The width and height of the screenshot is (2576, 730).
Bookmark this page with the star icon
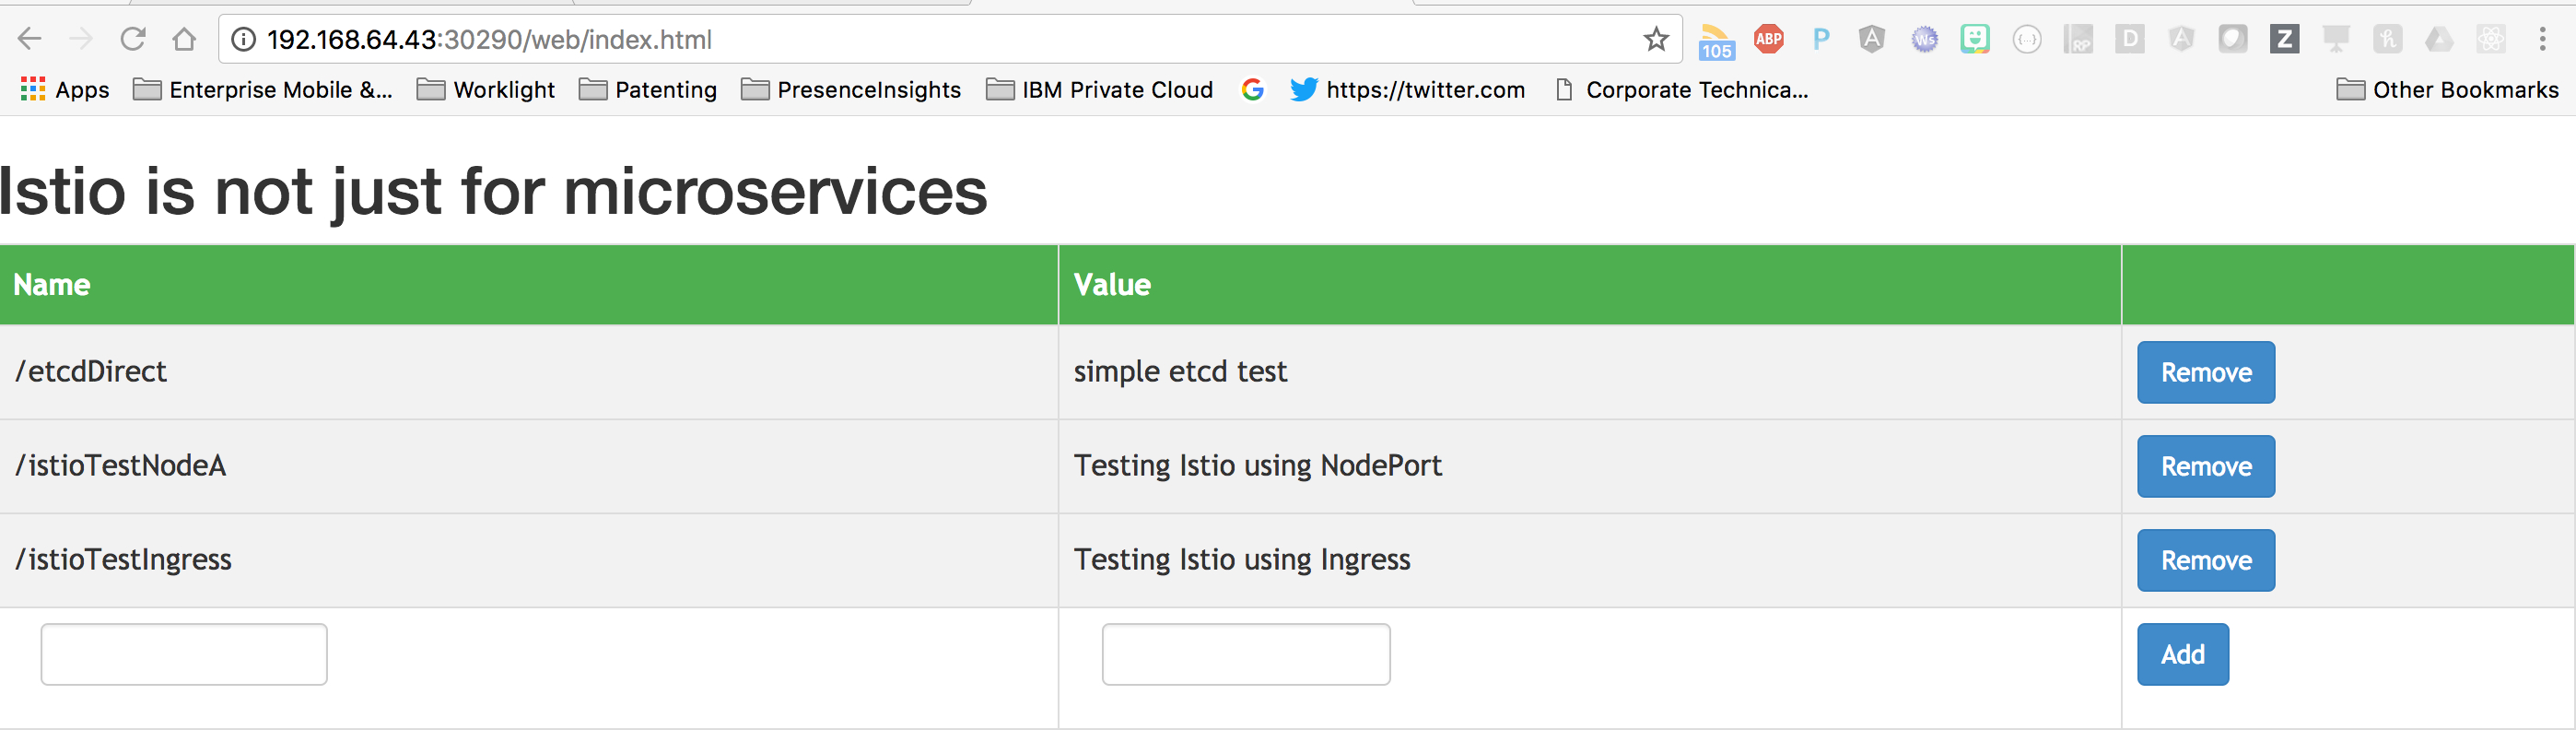1656,40
